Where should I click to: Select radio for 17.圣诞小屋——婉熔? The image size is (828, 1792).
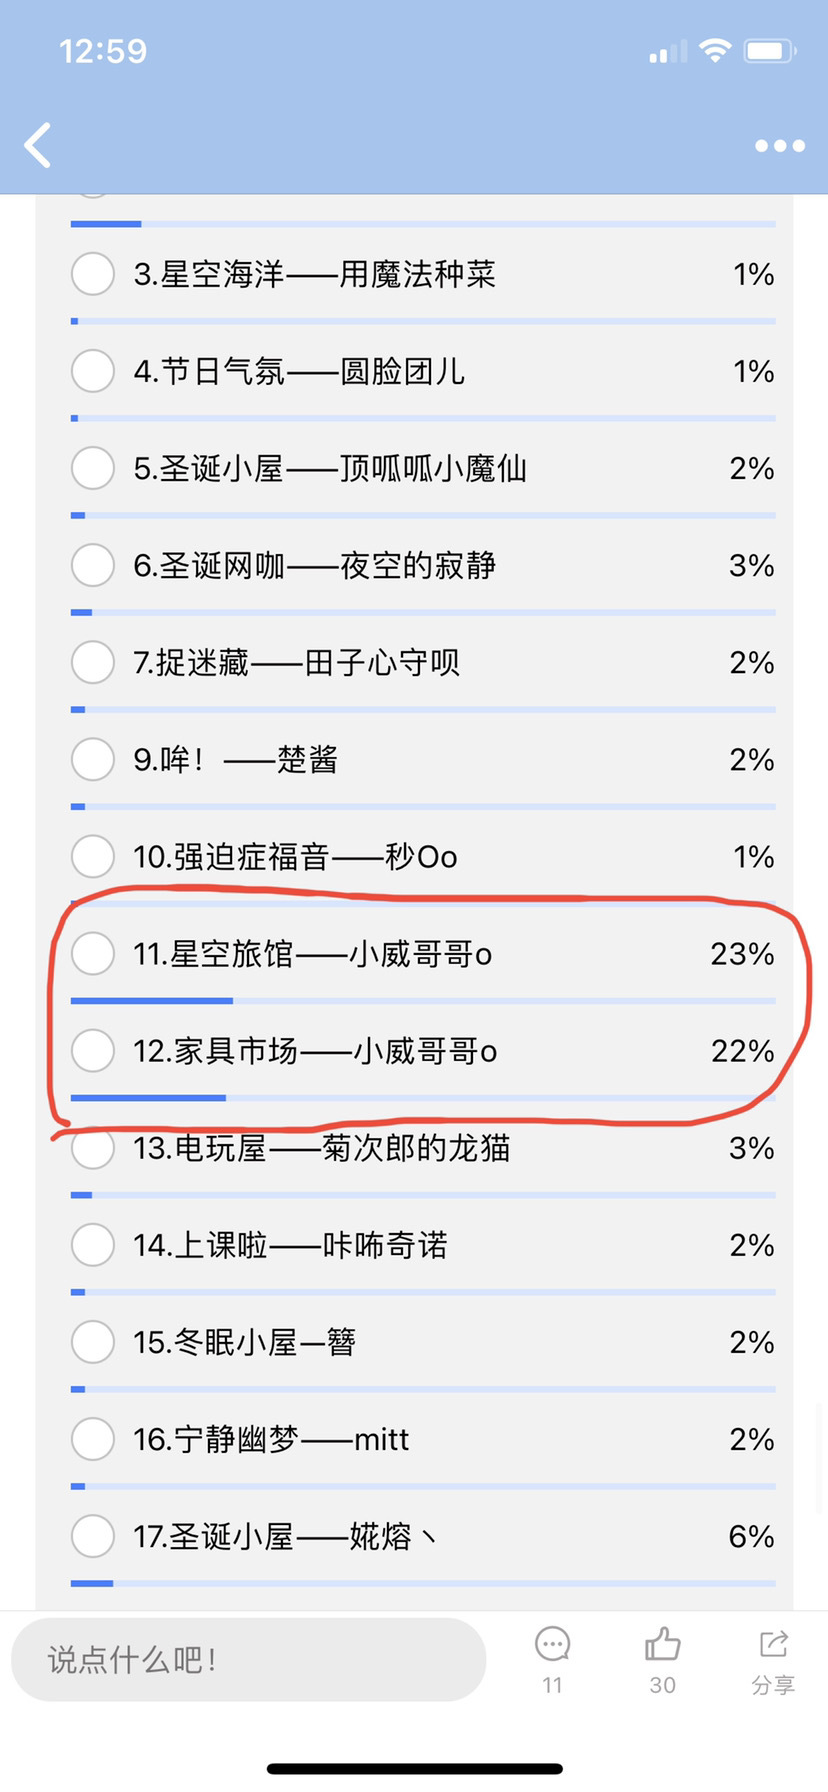93,1536
